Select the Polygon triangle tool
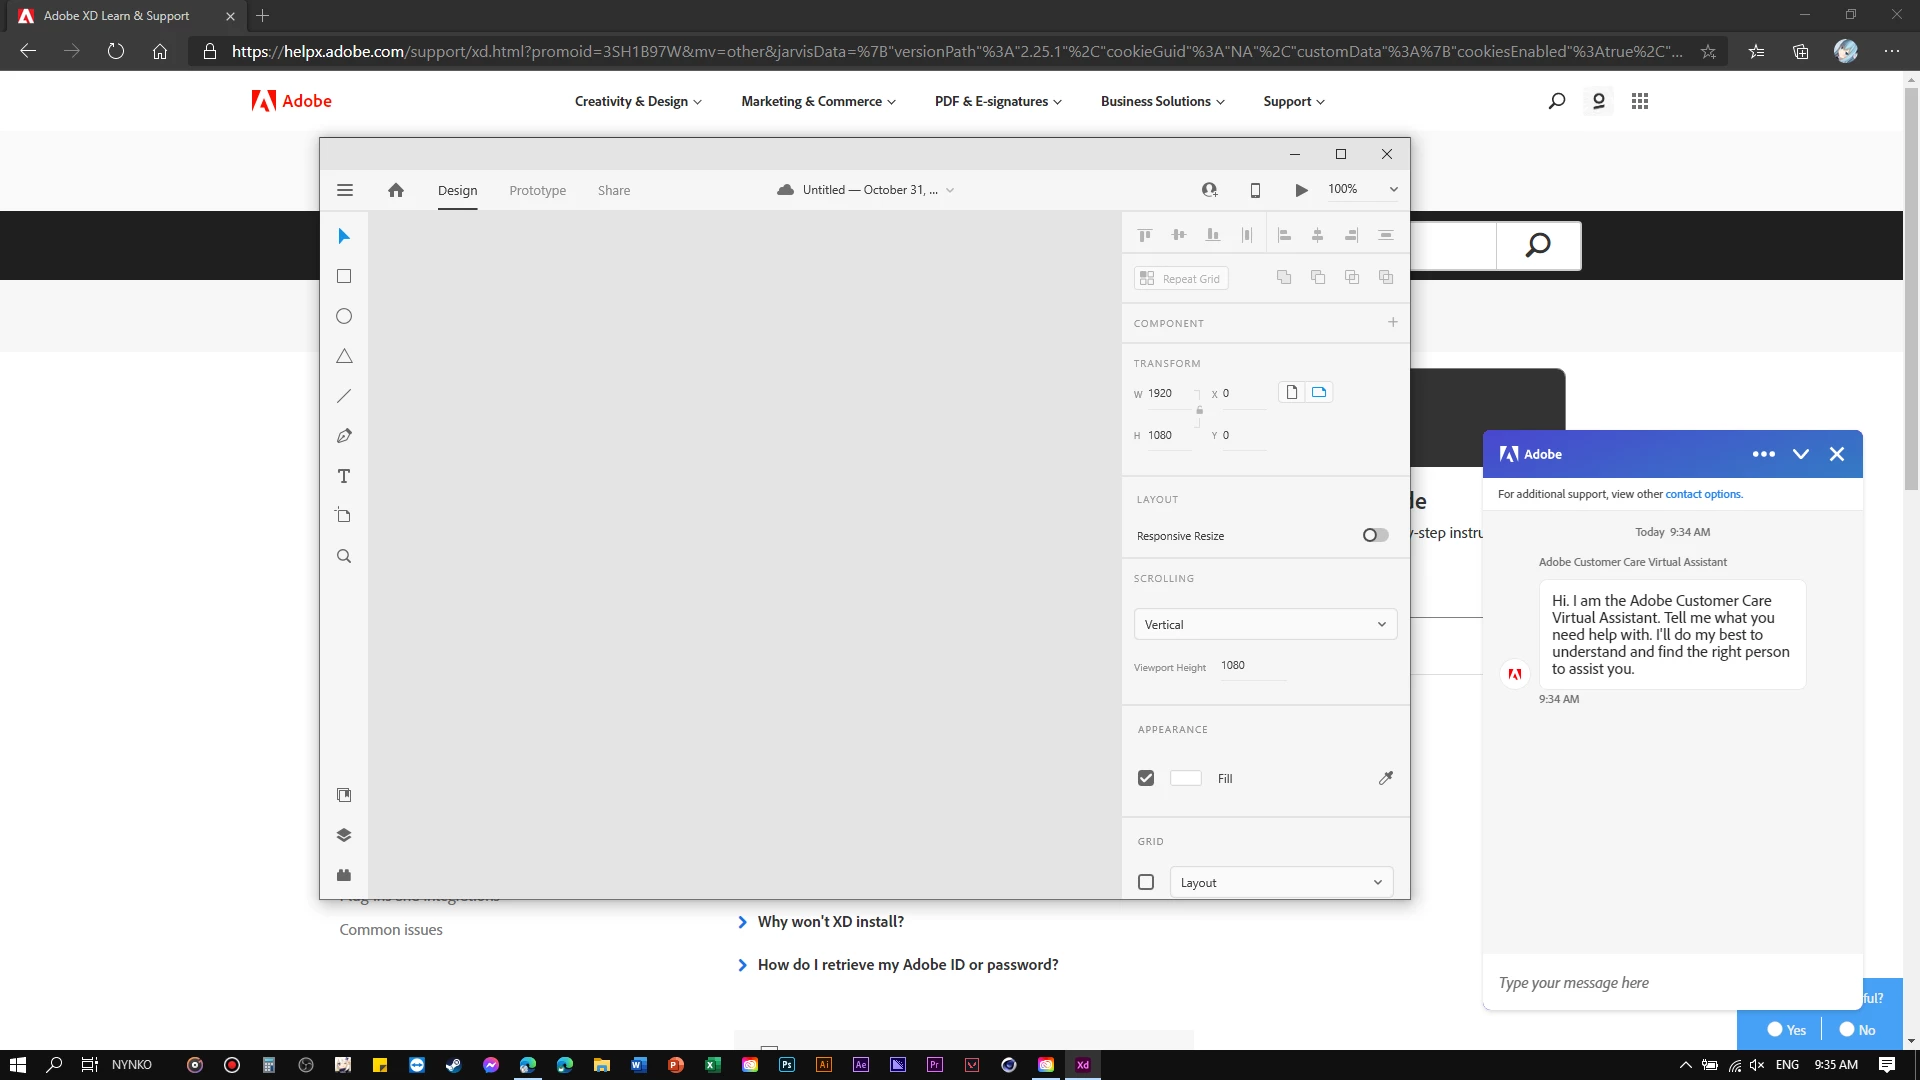 point(344,356)
